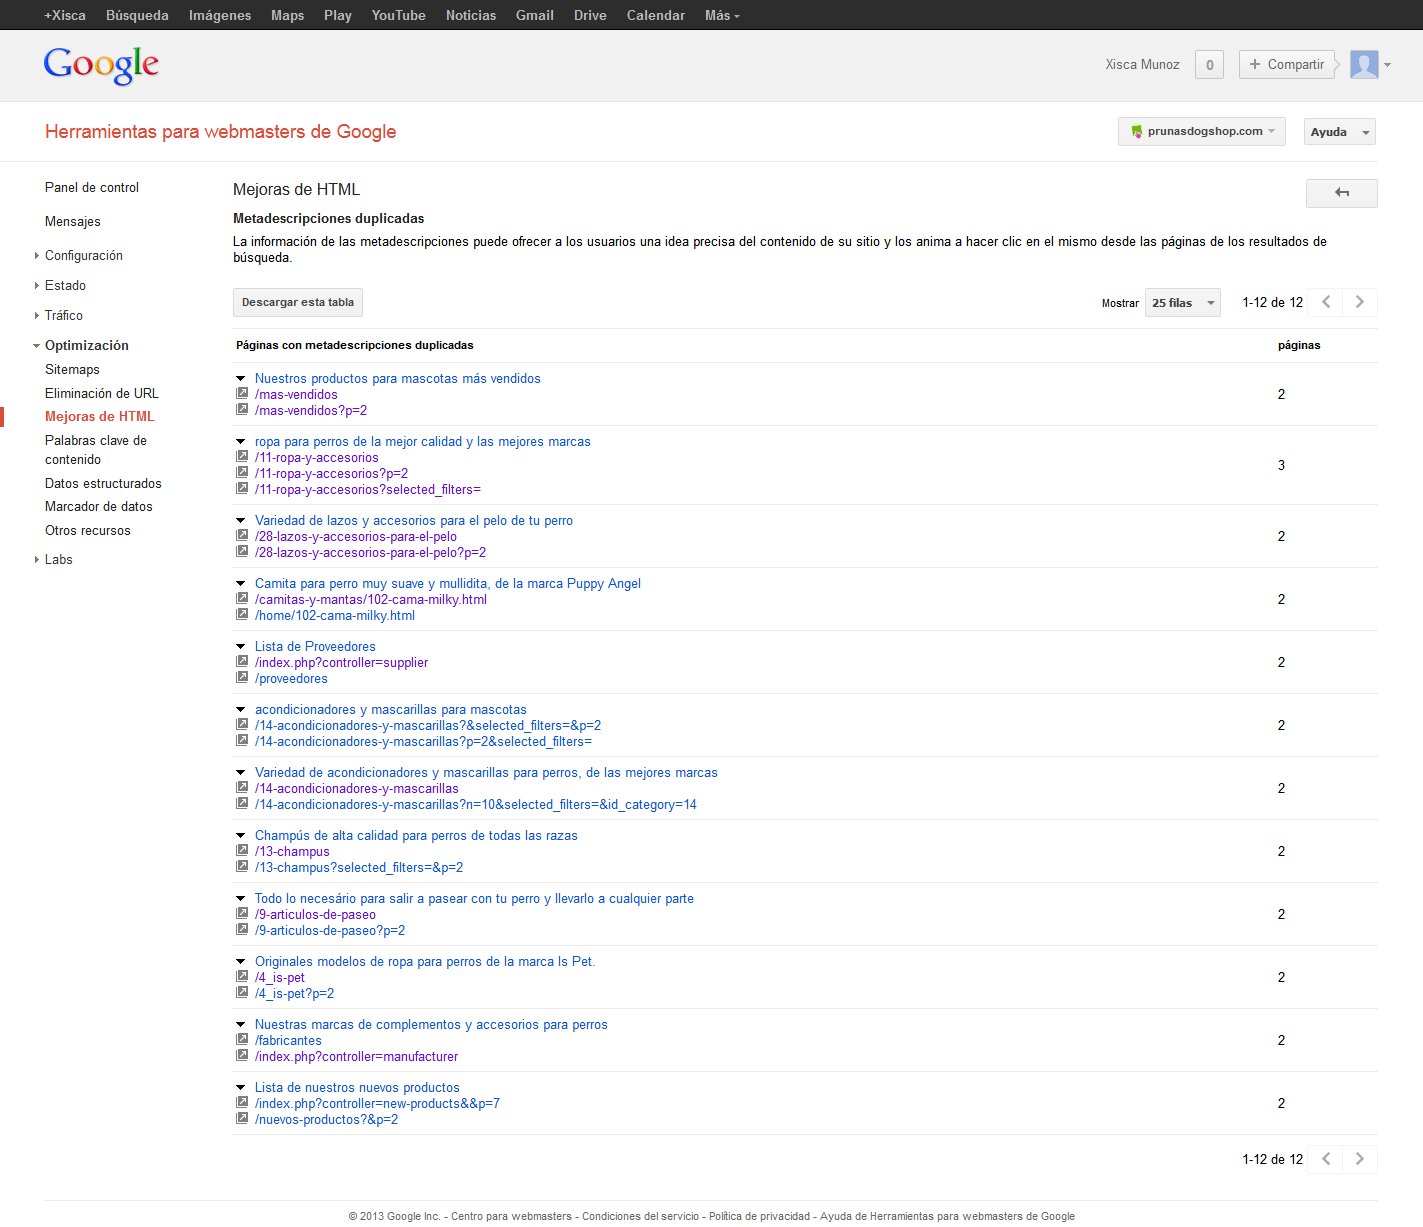This screenshot has height=1227, width=1423.
Task: Open 'Centro para webmasters' footer link
Action: pos(511,1216)
